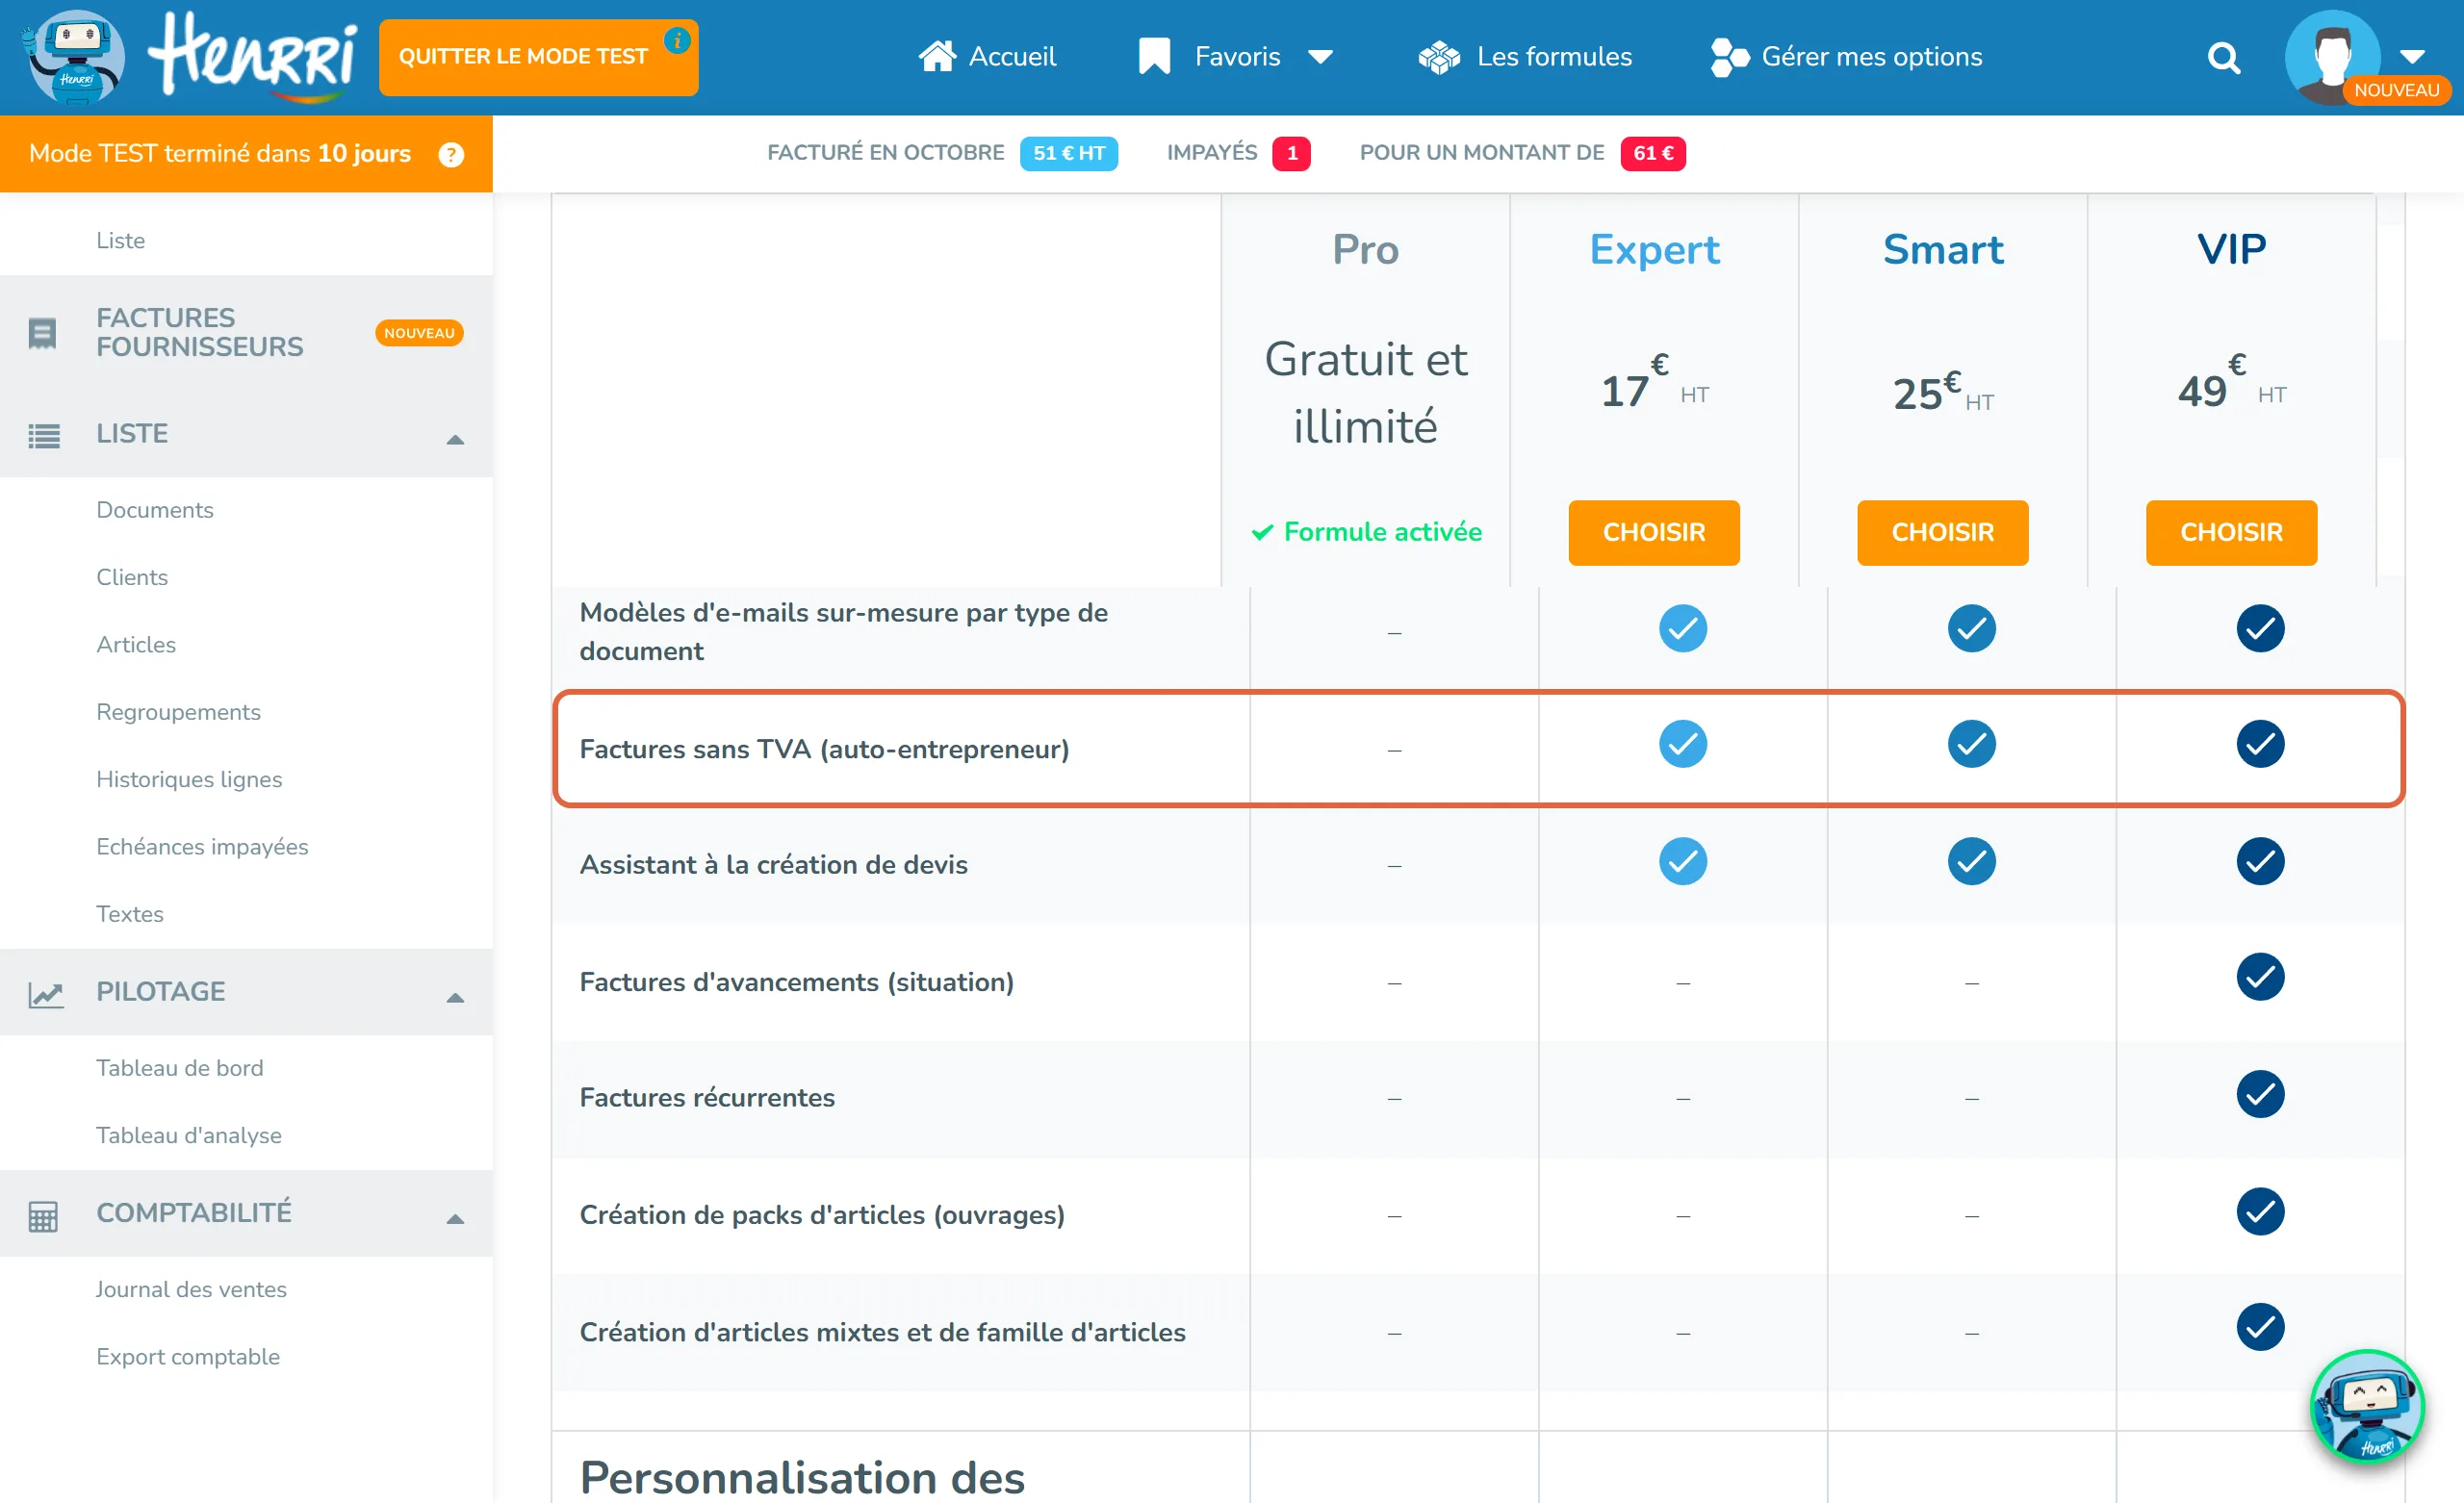Click the Pilotage chart icon
The width and height of the screenshot is (2464, 1503).
(x=46, y=993)
